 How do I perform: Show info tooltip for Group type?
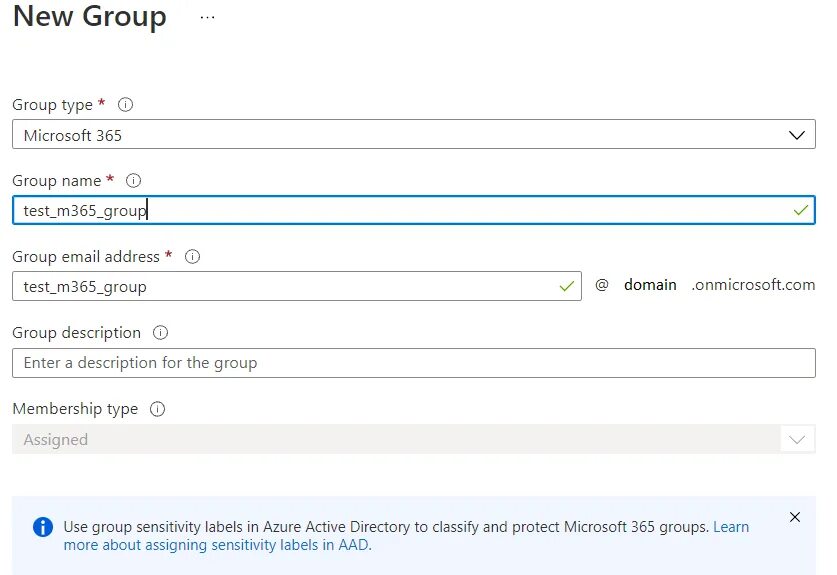[125, 105]
